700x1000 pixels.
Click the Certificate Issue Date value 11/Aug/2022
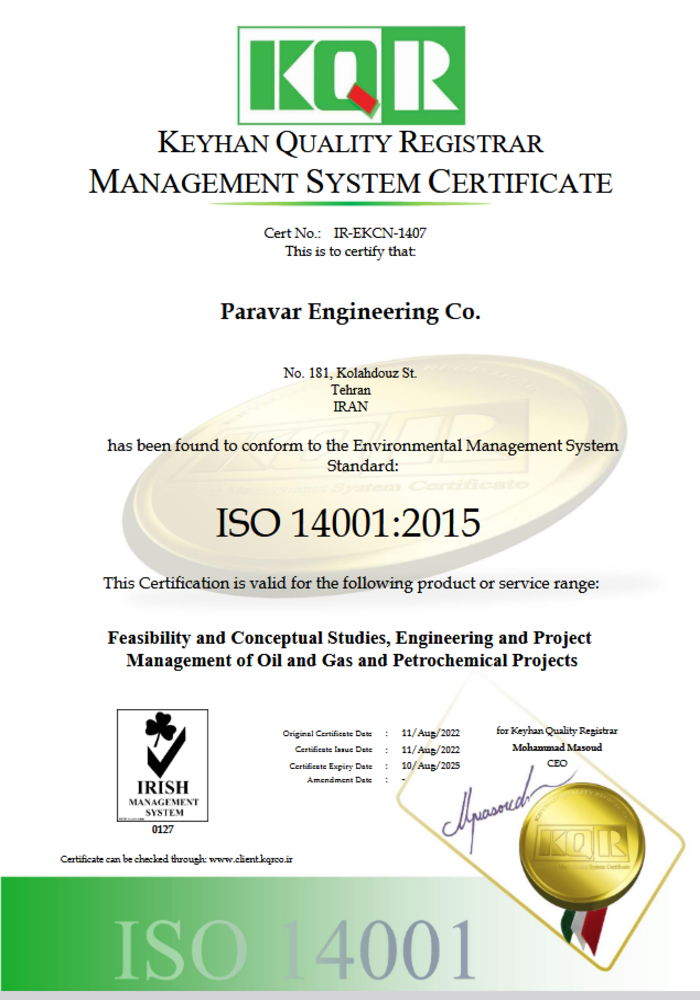point(430,750)
